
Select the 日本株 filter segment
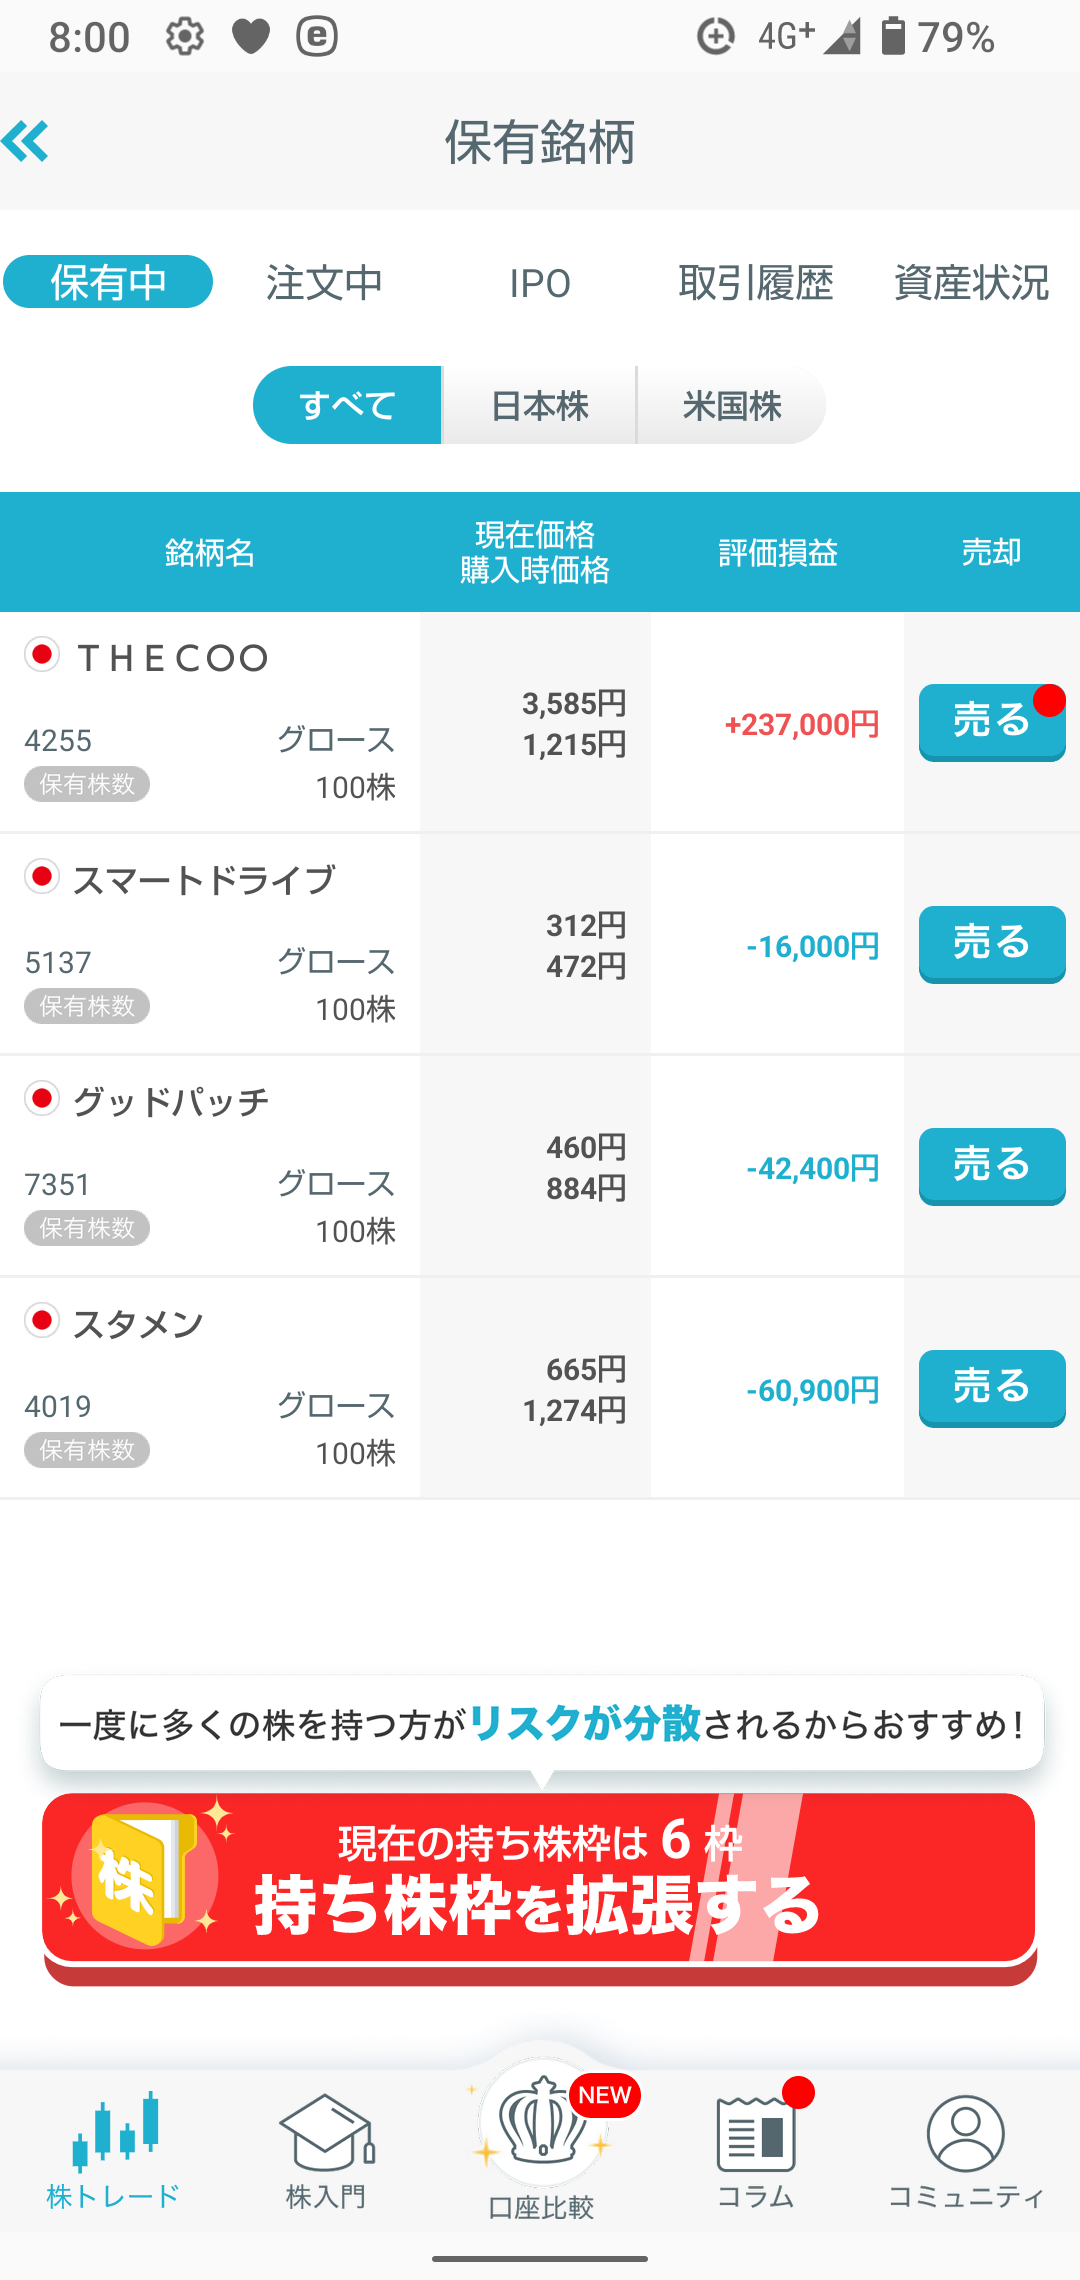(x=540, y=405)
